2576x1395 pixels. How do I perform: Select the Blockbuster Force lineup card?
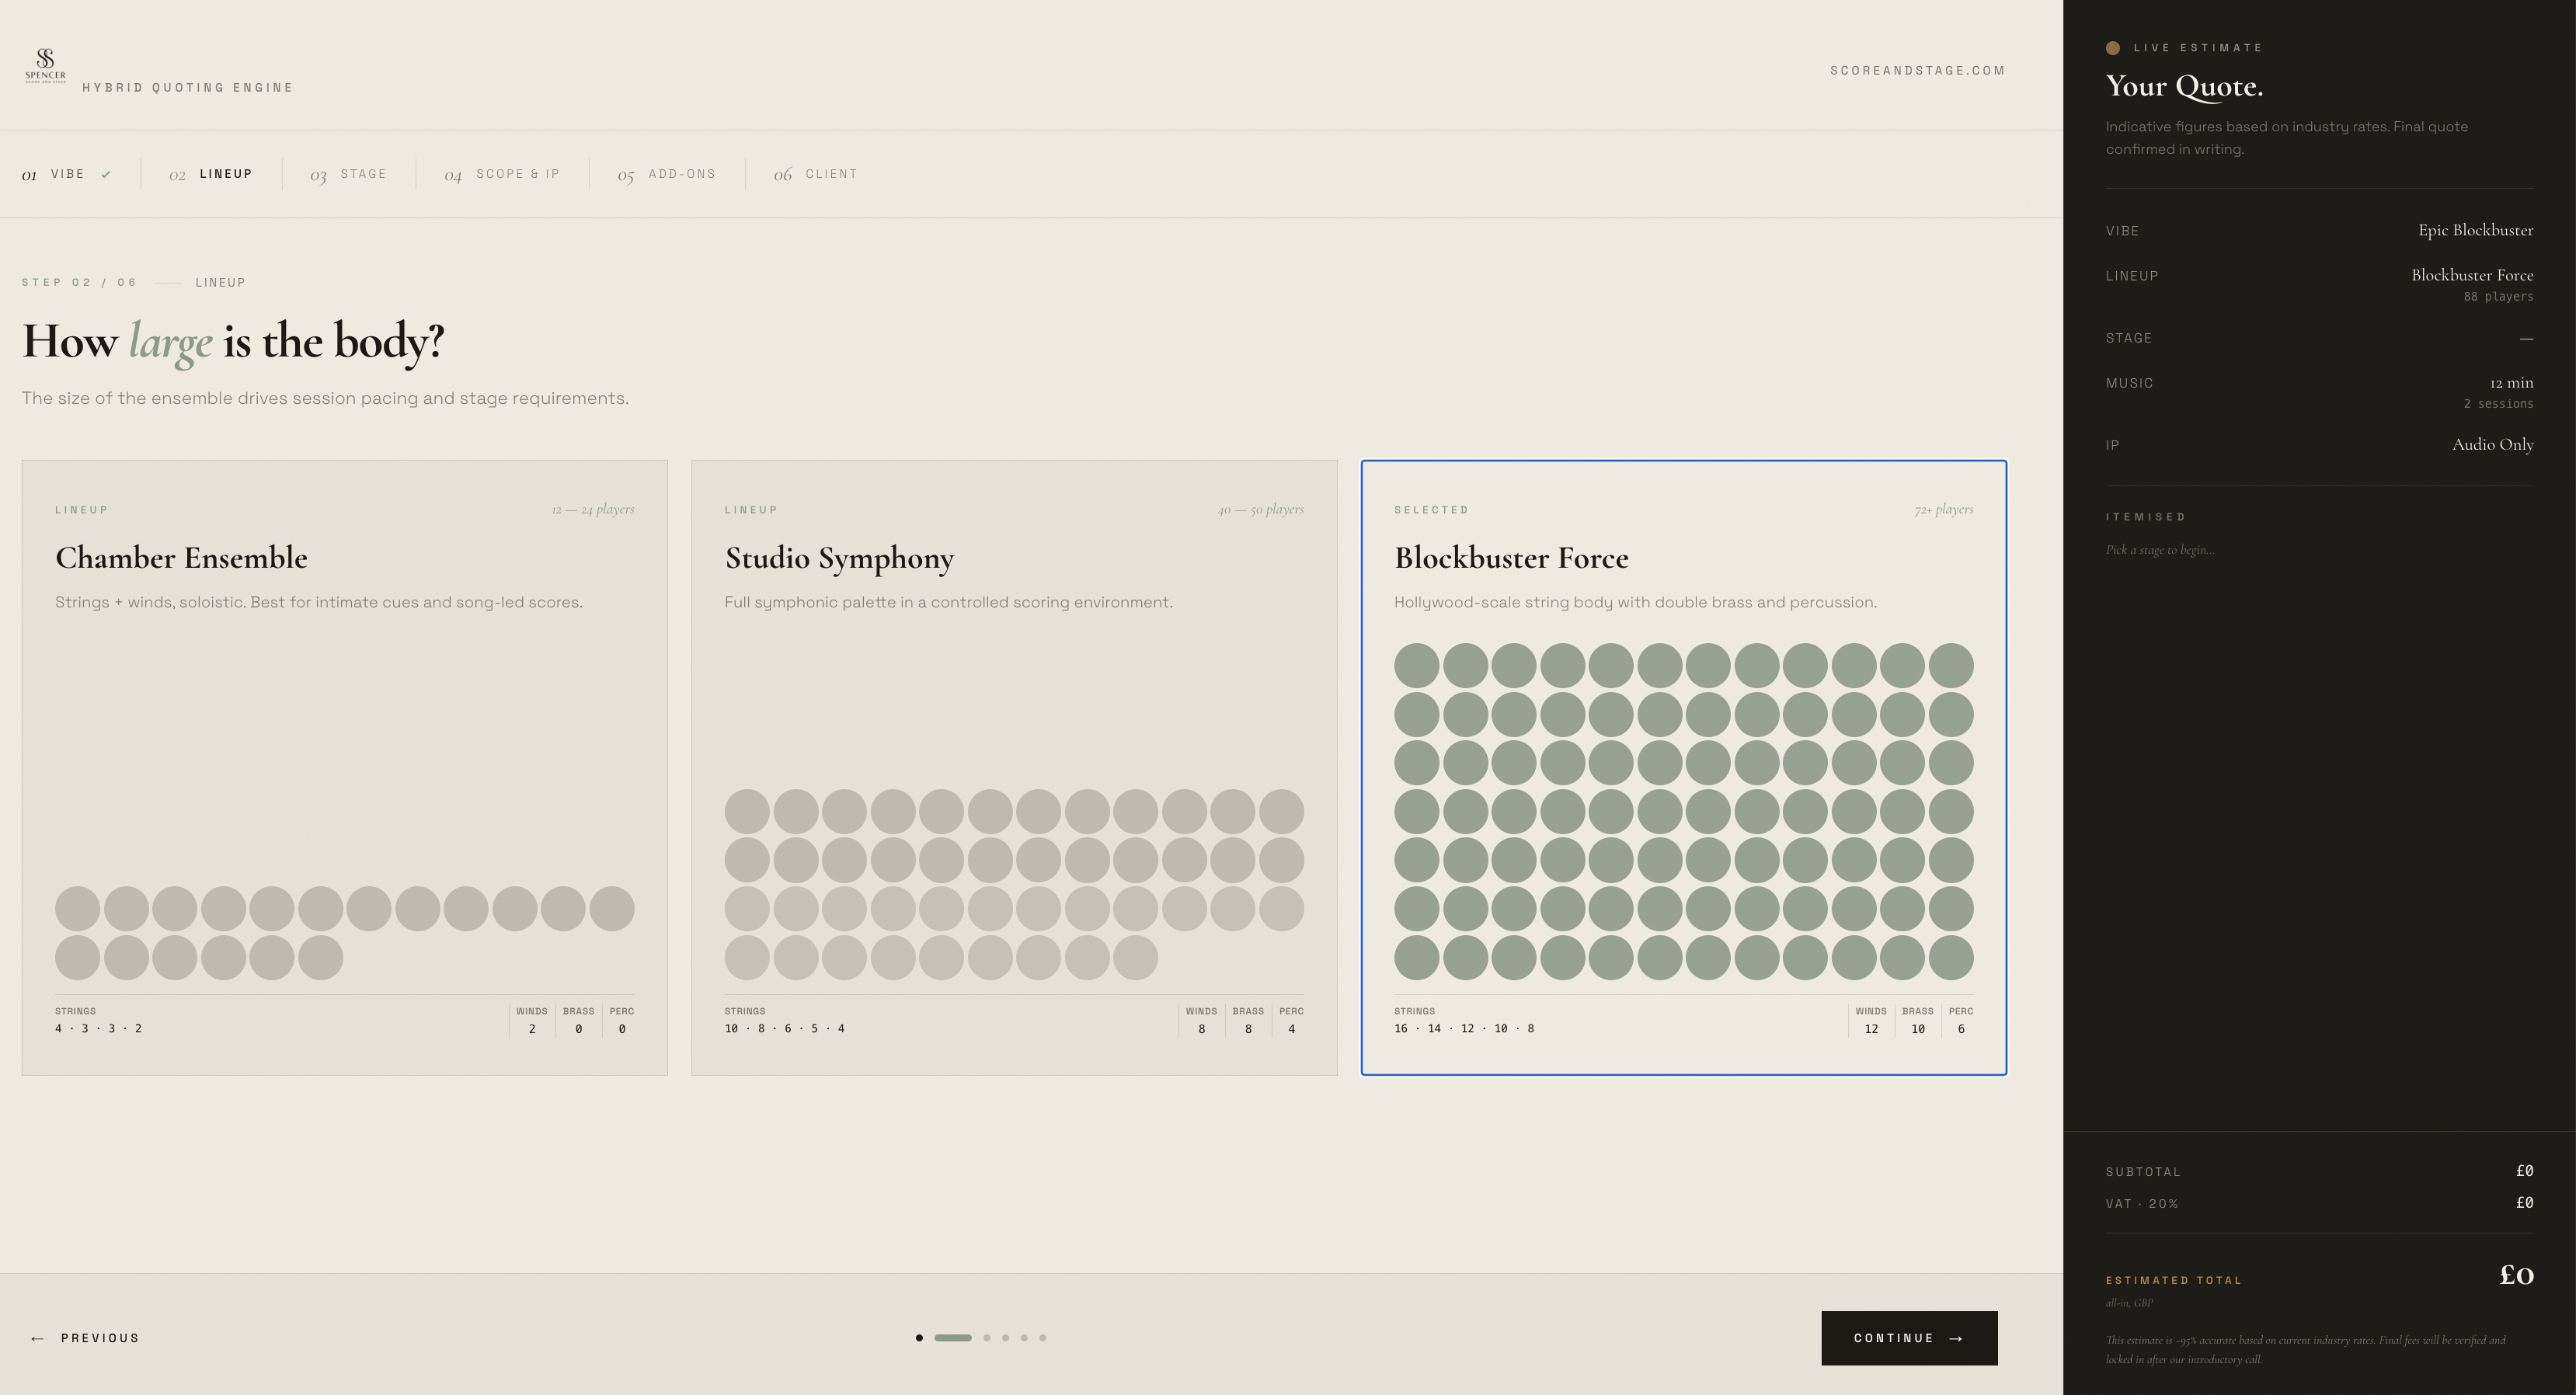click(x=1684, y=767)
